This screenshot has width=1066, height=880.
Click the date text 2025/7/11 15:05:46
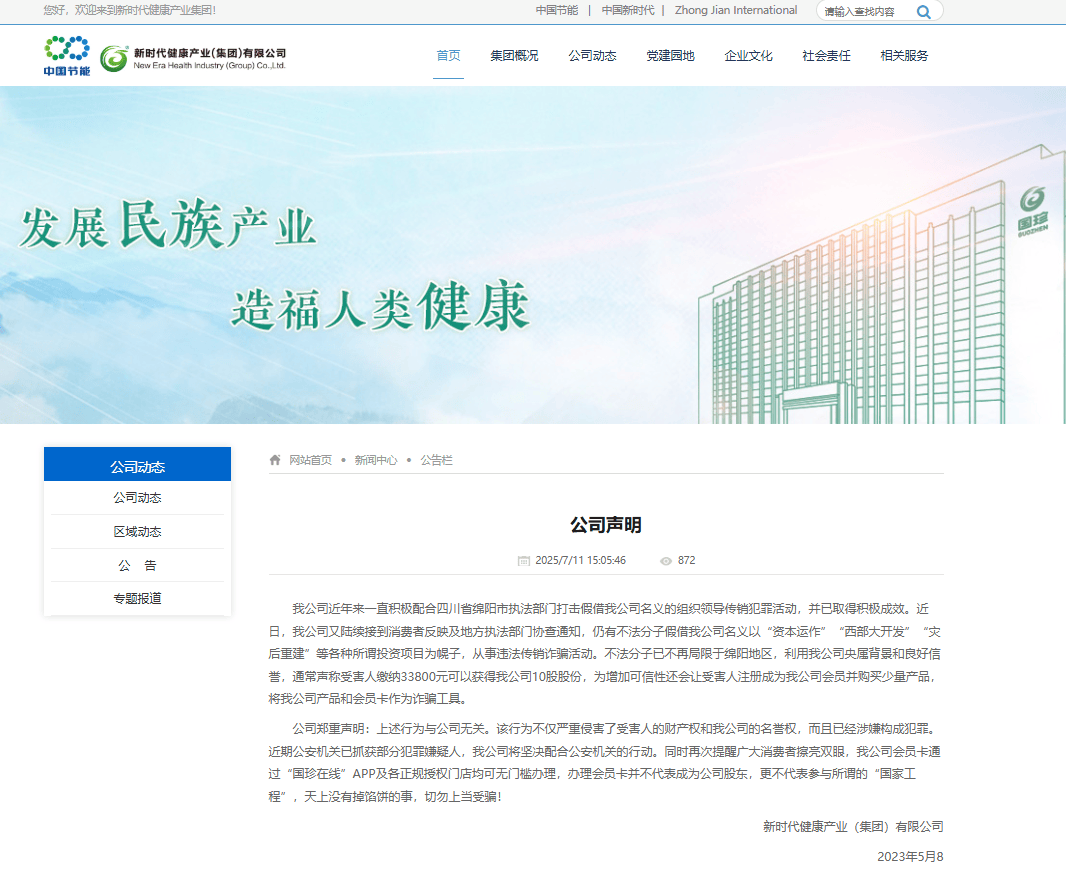pos(581,560)
